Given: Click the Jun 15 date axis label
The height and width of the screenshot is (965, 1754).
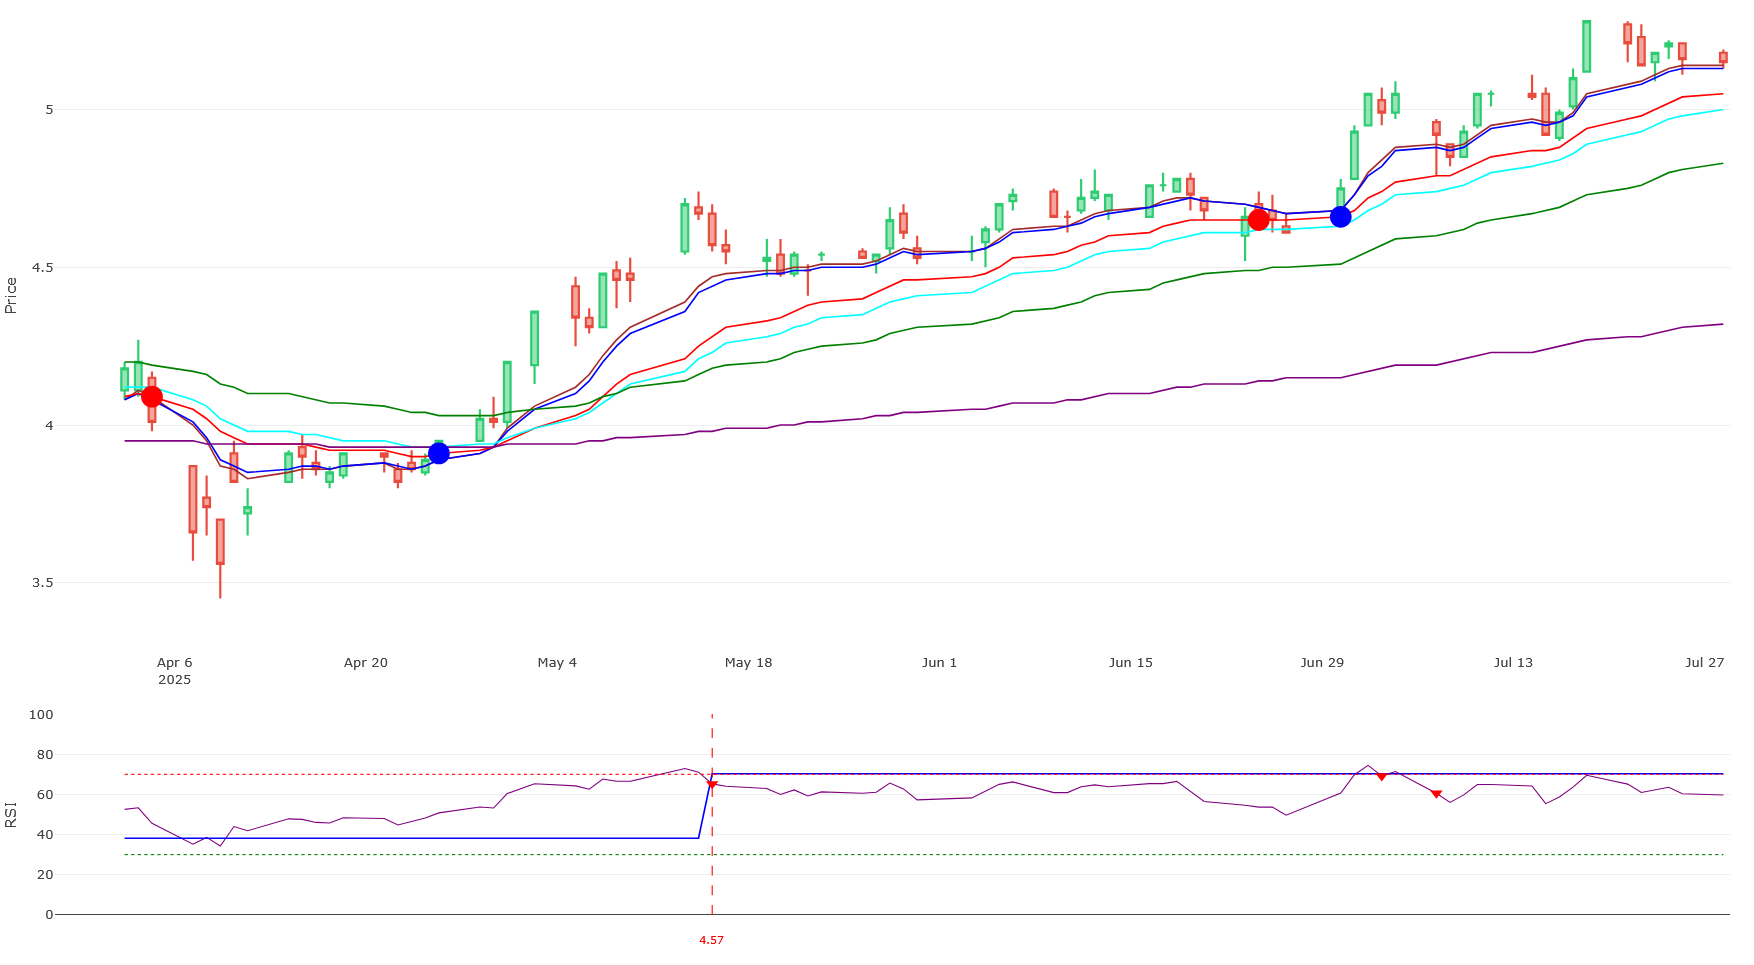Looking at the screenshot, I should (x=1131, y=662).
